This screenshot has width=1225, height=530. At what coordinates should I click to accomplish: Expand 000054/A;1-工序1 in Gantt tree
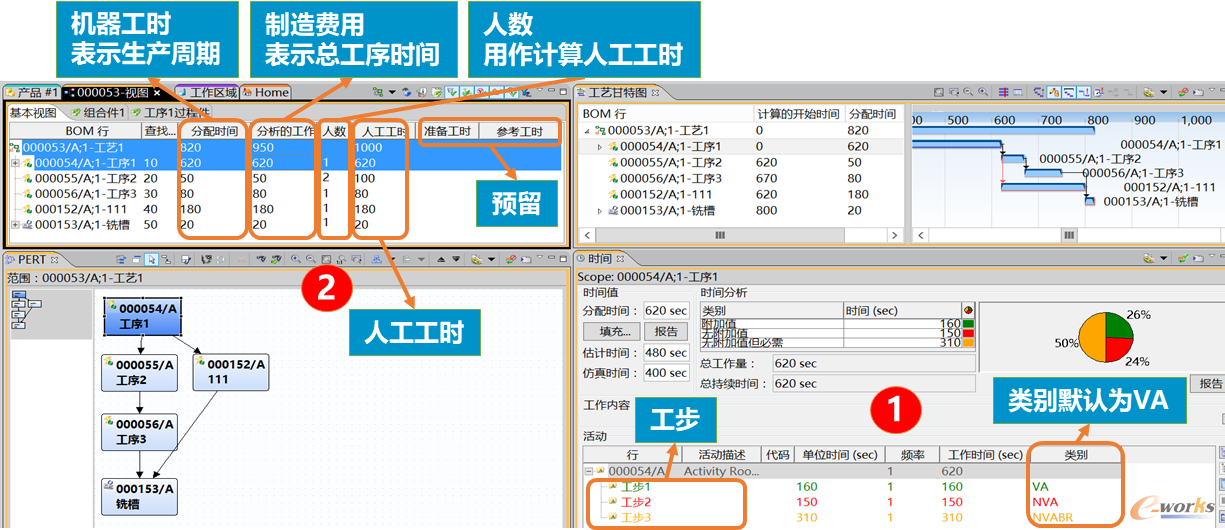pyautogui.click(x=599, y=146)
